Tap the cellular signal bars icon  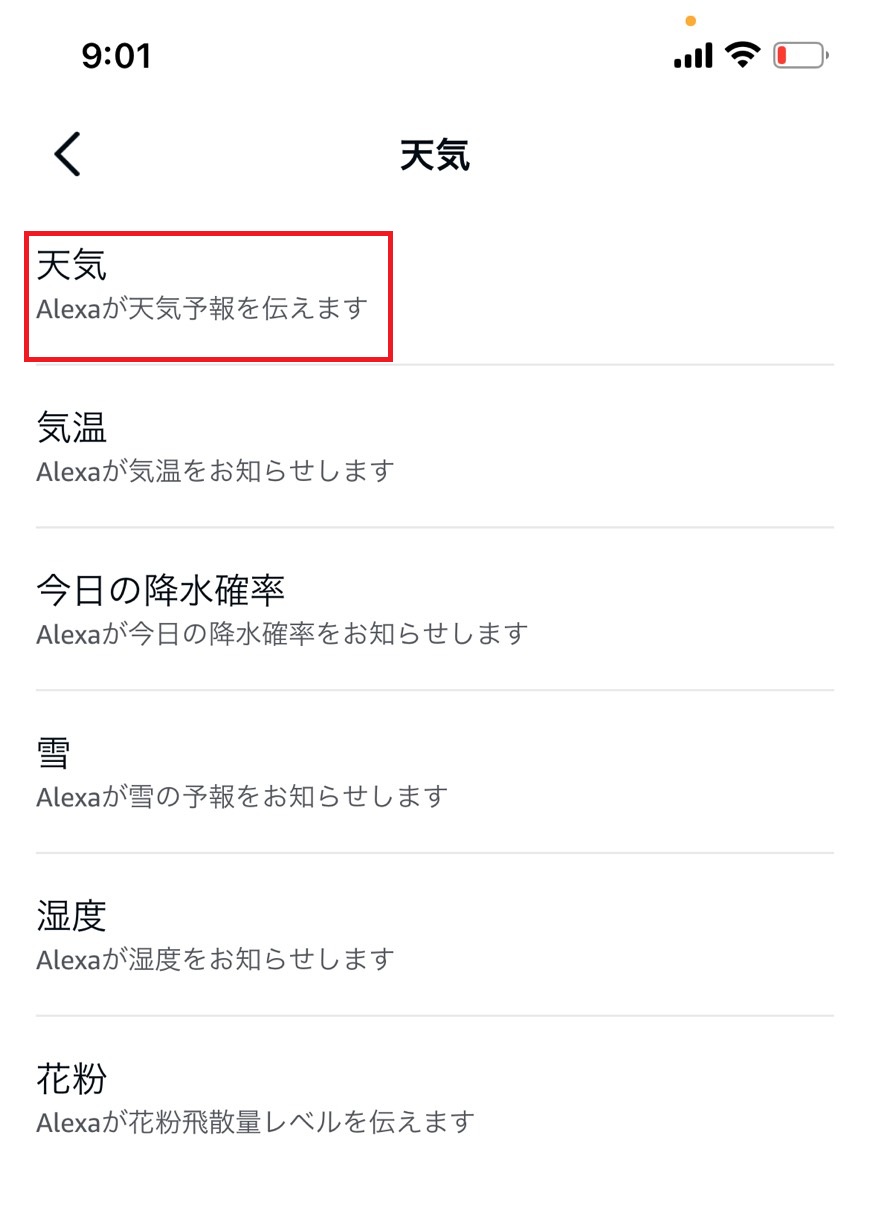(693, 55)
